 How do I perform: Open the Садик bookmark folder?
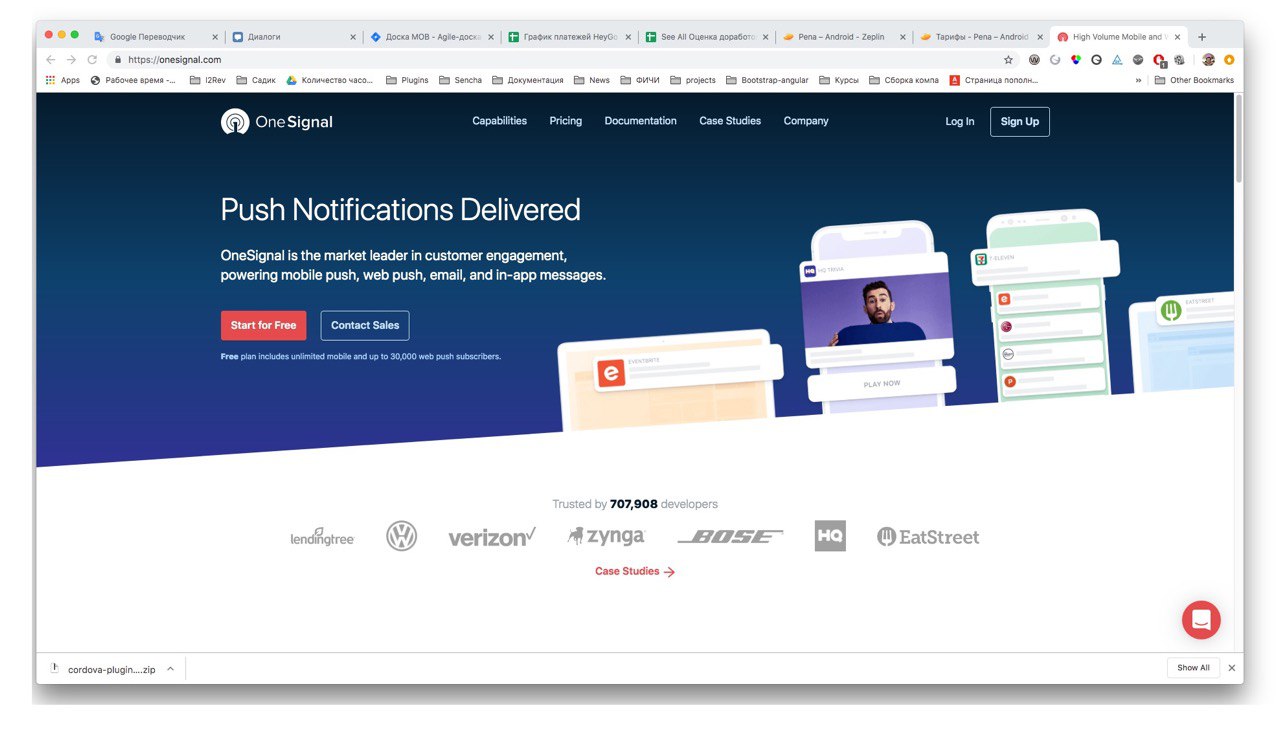[256, 80]
